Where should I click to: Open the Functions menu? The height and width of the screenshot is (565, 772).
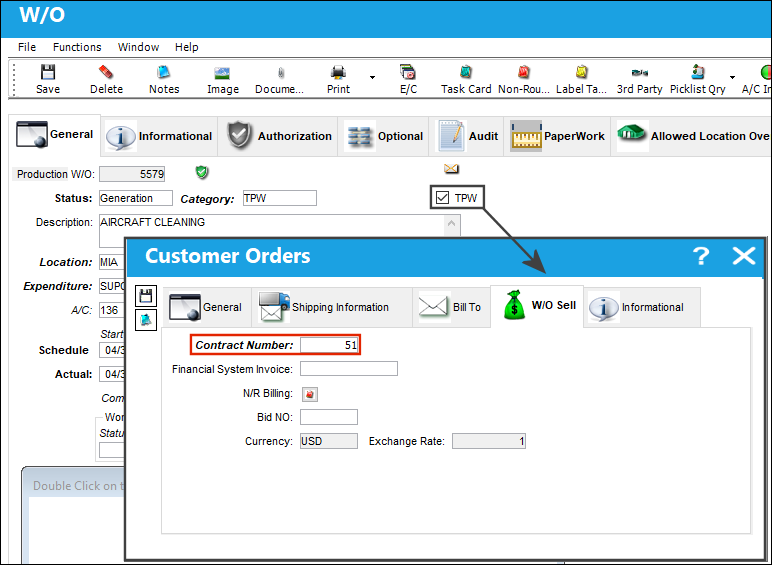coord(77,47)
